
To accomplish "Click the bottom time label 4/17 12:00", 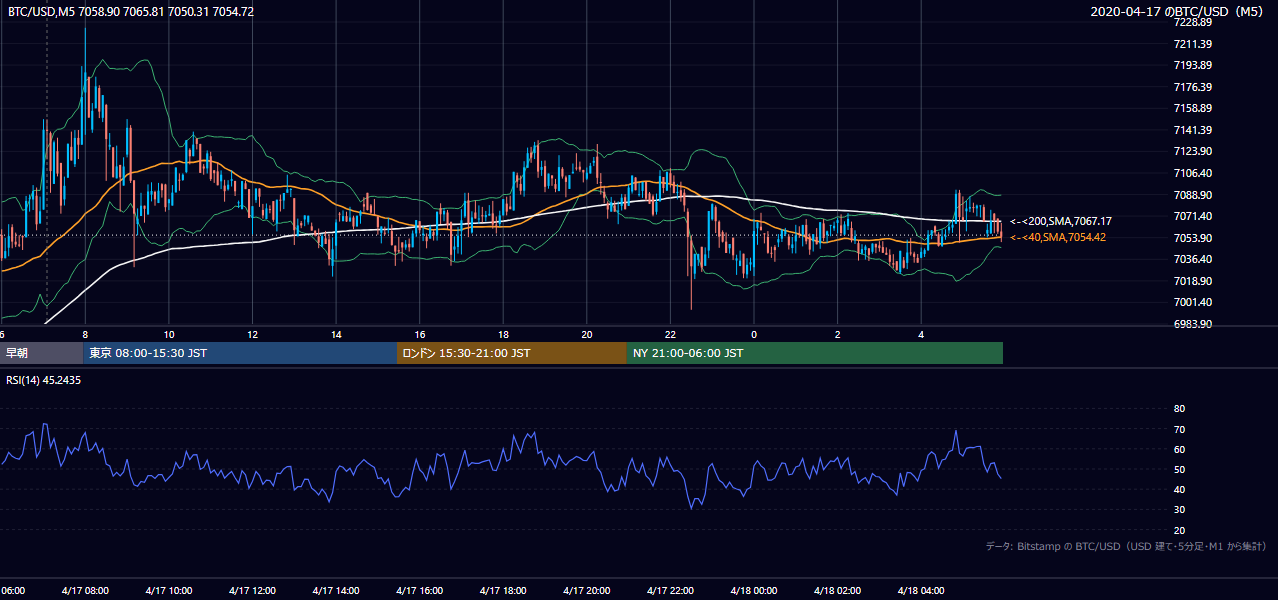I will pyautogui.click(x=252, y=591).
